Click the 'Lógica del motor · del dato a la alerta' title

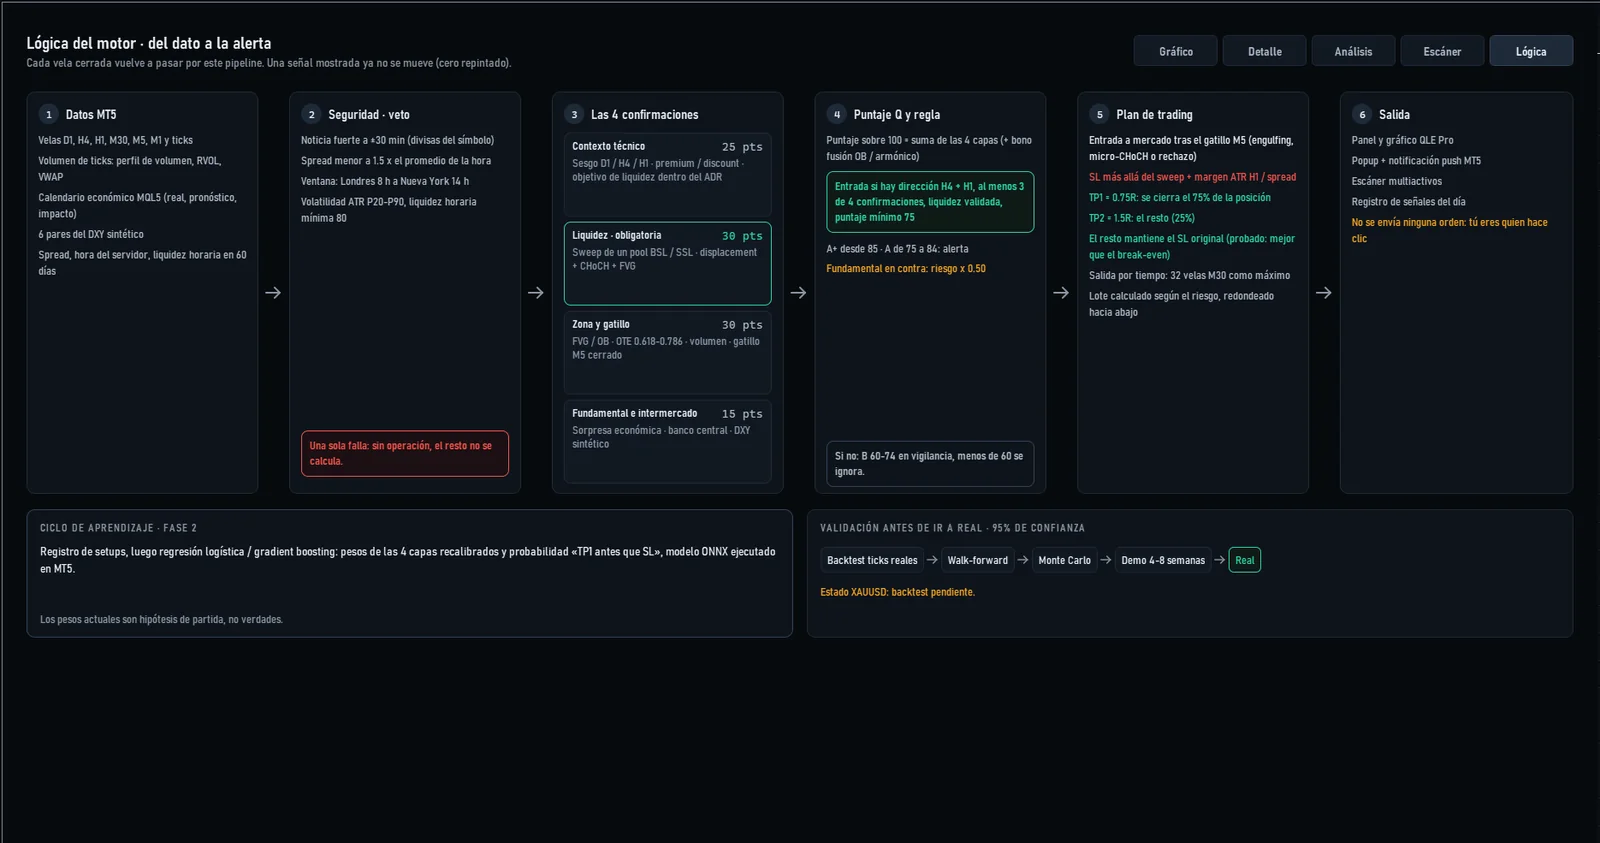(x=149, y=43)
